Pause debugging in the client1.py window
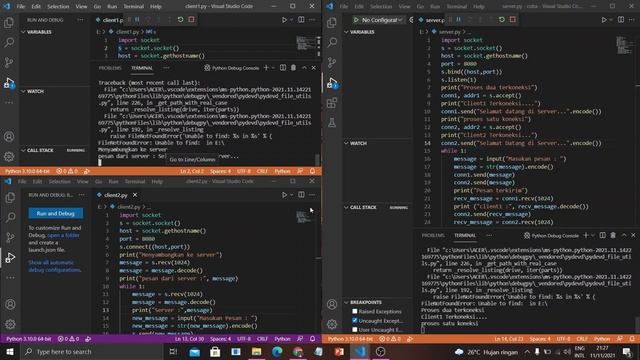 pos(137,20)
